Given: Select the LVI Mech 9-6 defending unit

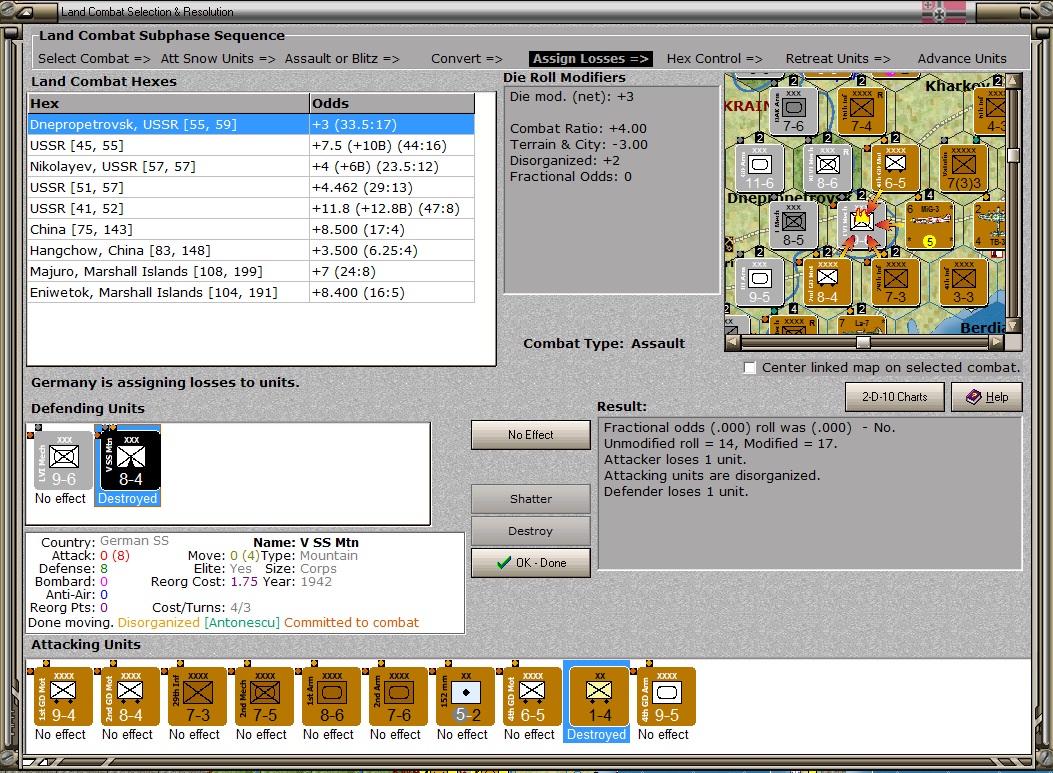Looking at the screenshot, I should 62,461.
